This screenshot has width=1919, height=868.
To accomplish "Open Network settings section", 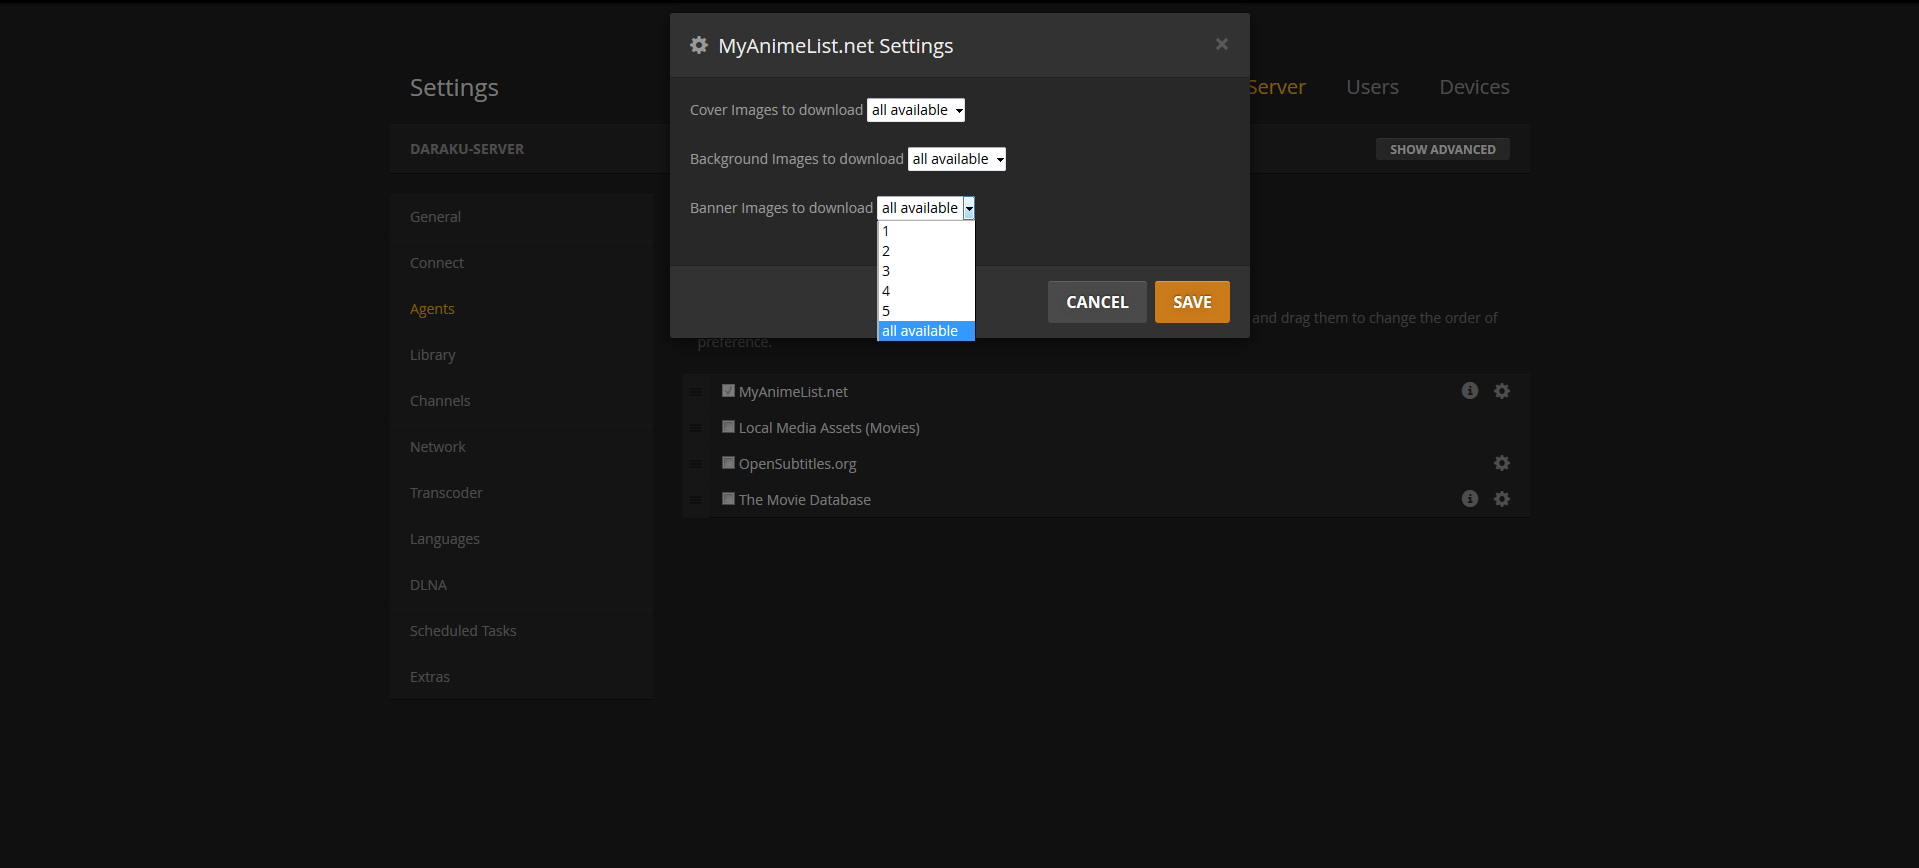I will point(521,447).
